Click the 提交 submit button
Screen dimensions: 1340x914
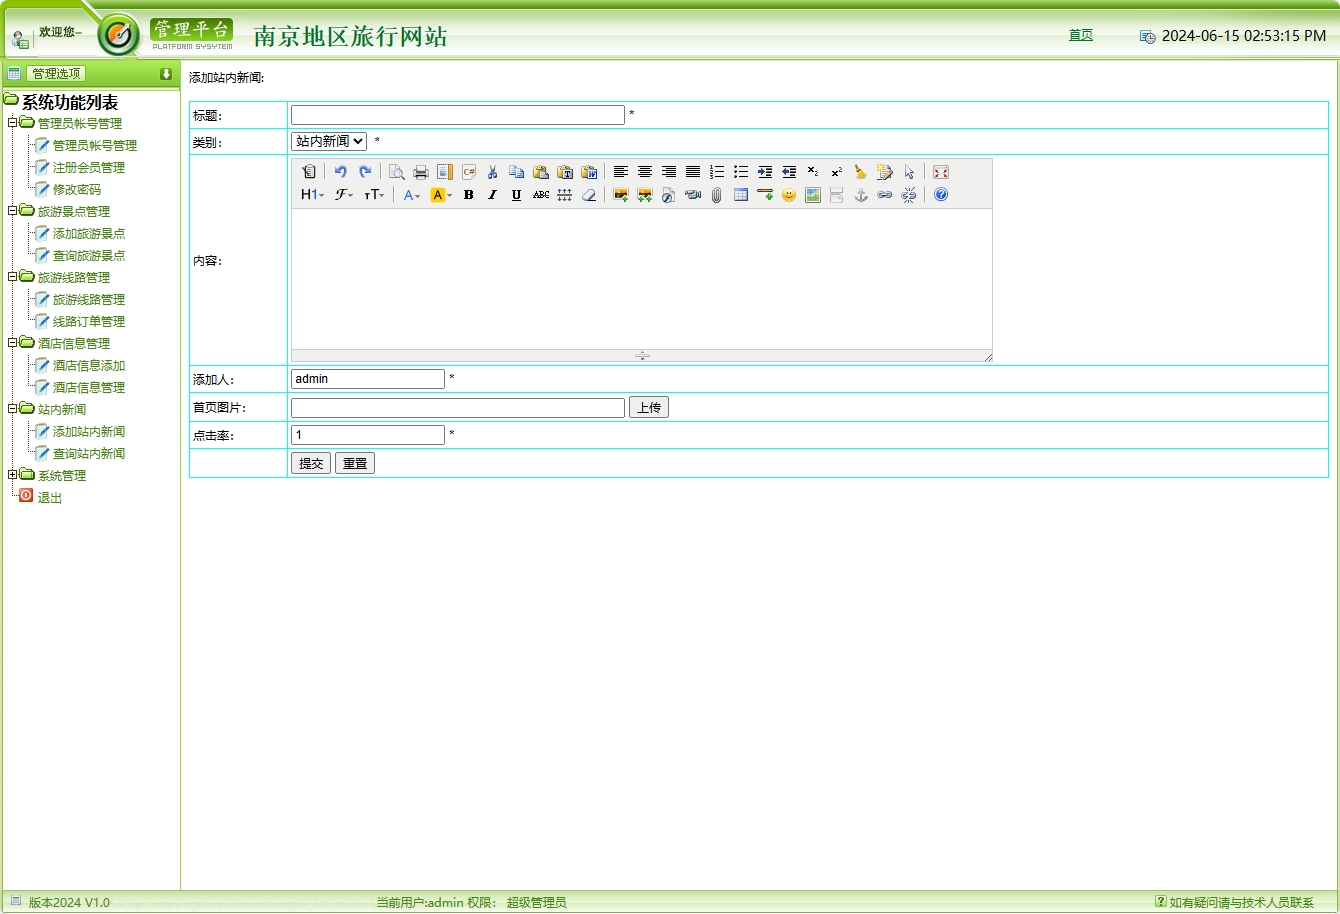(311, 464)
